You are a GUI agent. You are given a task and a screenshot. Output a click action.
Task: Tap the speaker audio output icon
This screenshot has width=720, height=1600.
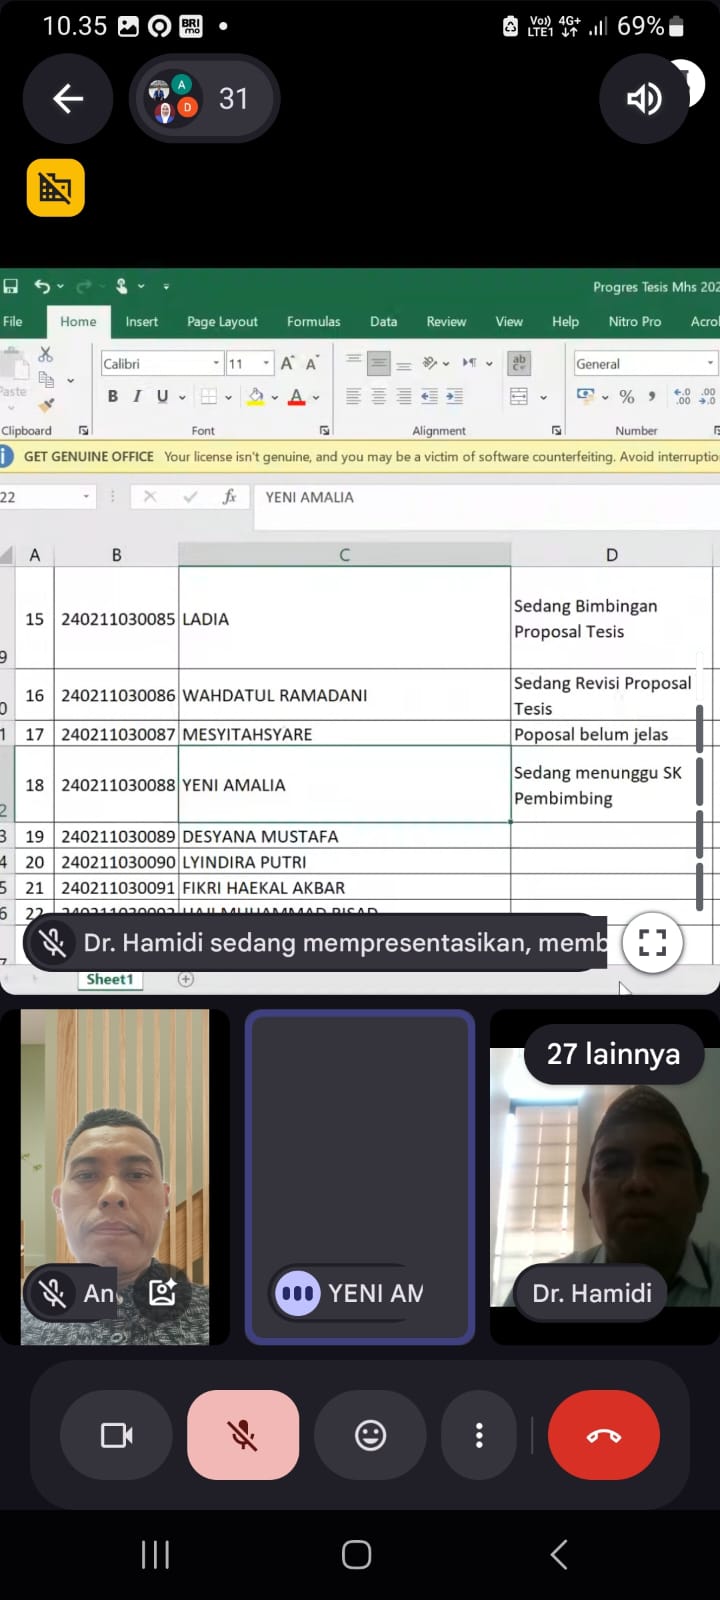tap(644, 99)
